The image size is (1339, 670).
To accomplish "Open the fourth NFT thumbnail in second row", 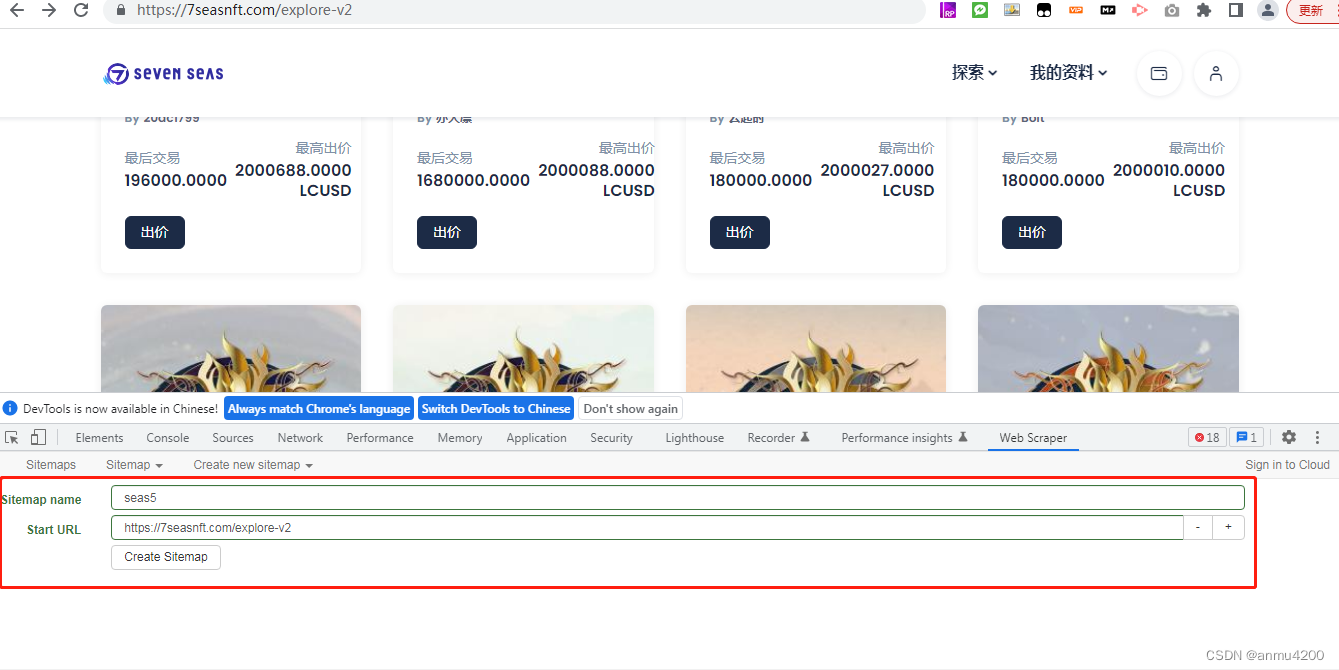I will pos(1108,348).
